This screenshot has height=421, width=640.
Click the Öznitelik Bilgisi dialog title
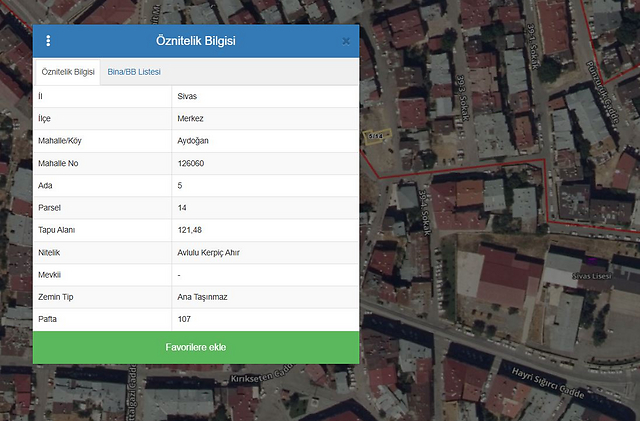tap(196, 41)
